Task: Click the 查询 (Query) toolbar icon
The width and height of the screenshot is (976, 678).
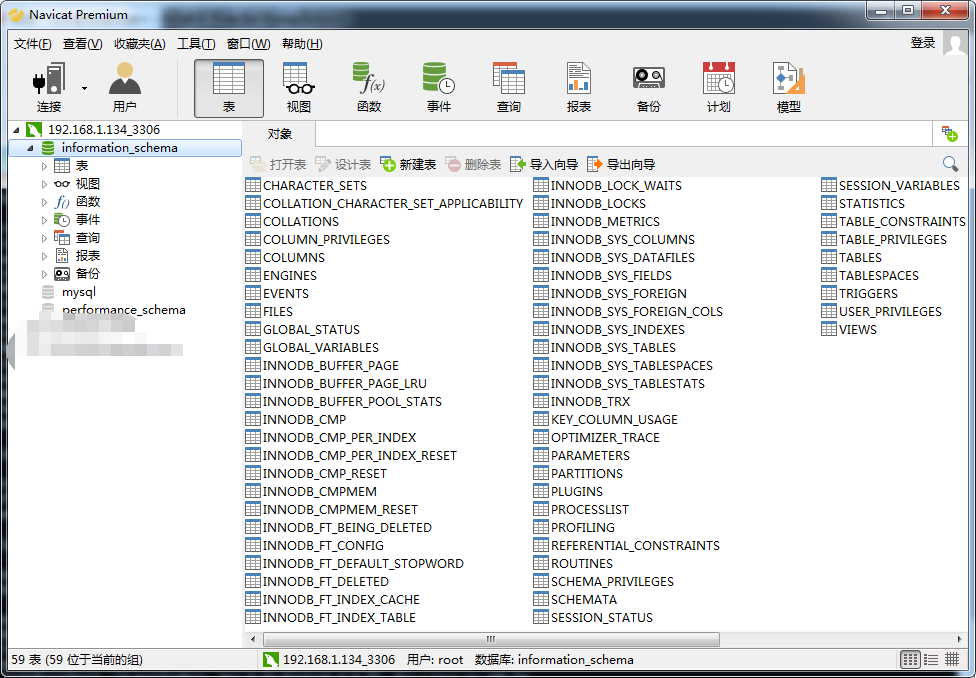Action: (x=508, y=88)
